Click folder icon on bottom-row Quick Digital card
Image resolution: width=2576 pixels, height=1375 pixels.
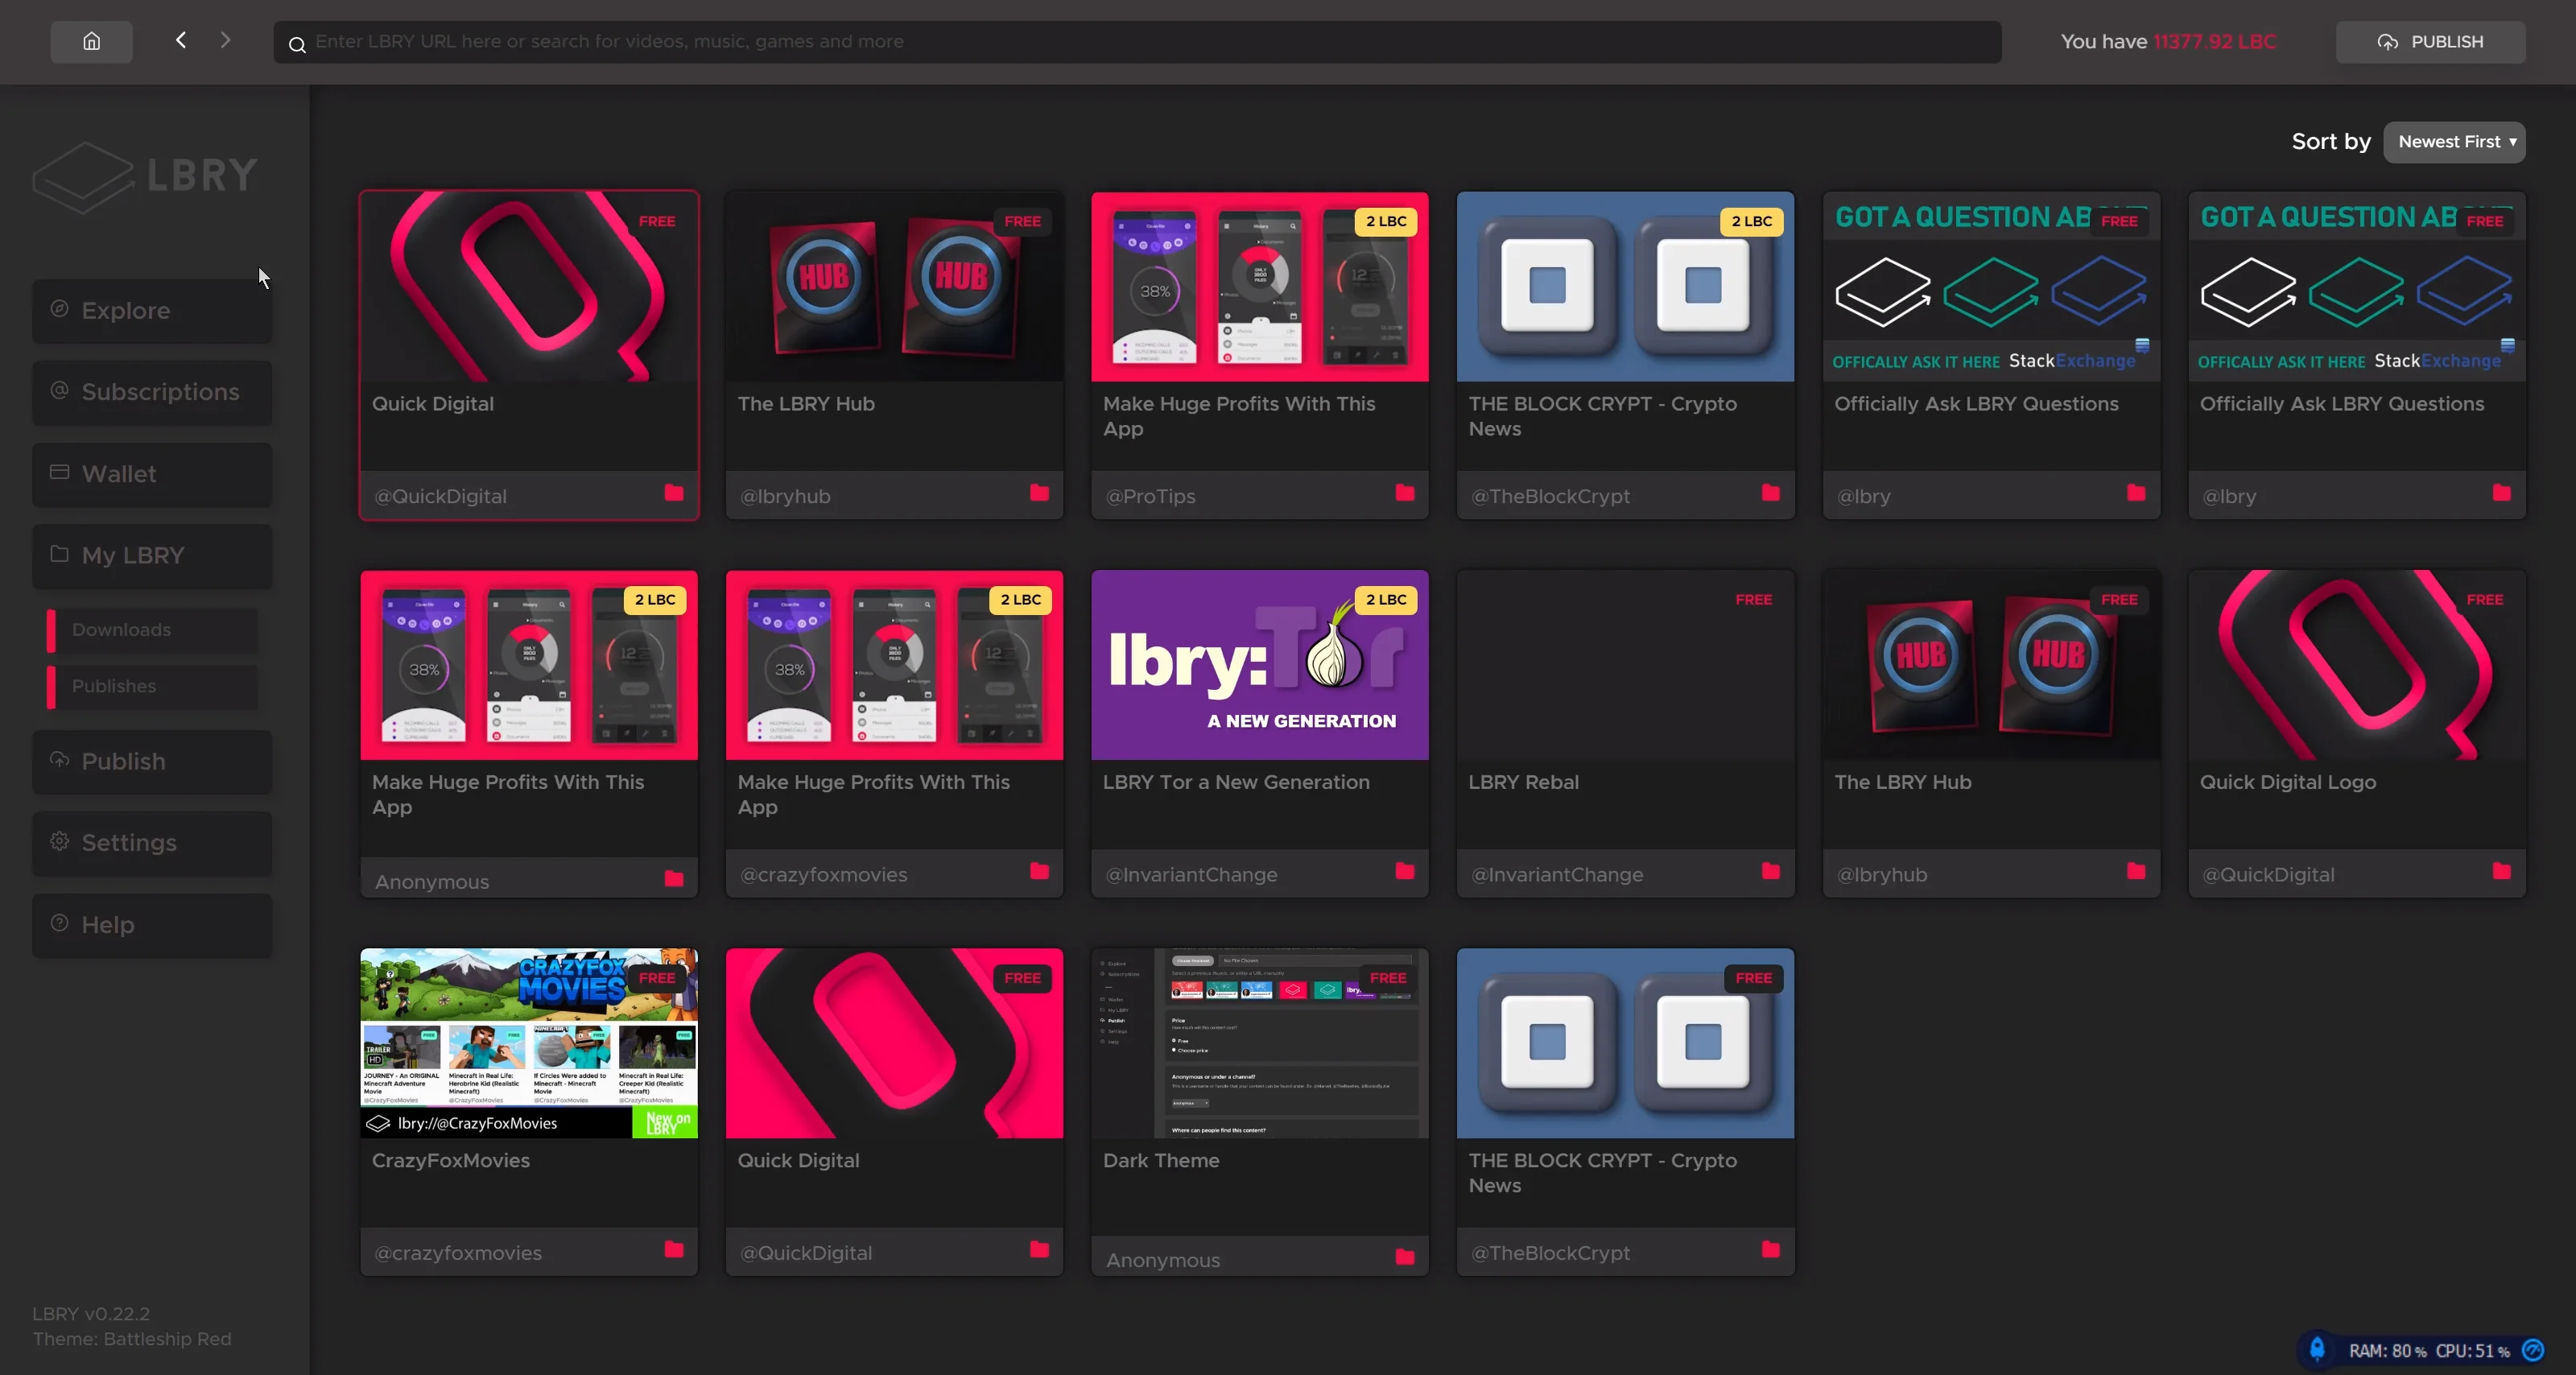pos(1040,1249)
